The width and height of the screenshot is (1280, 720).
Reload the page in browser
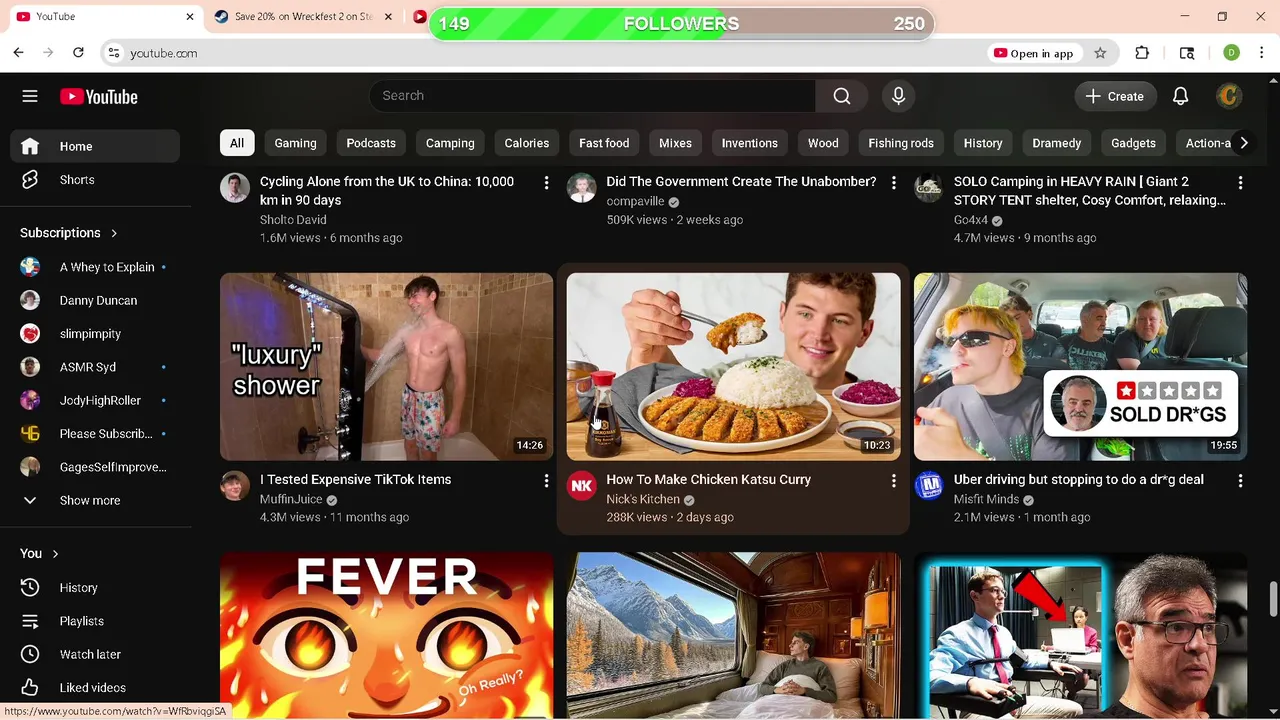pos(78,53)
